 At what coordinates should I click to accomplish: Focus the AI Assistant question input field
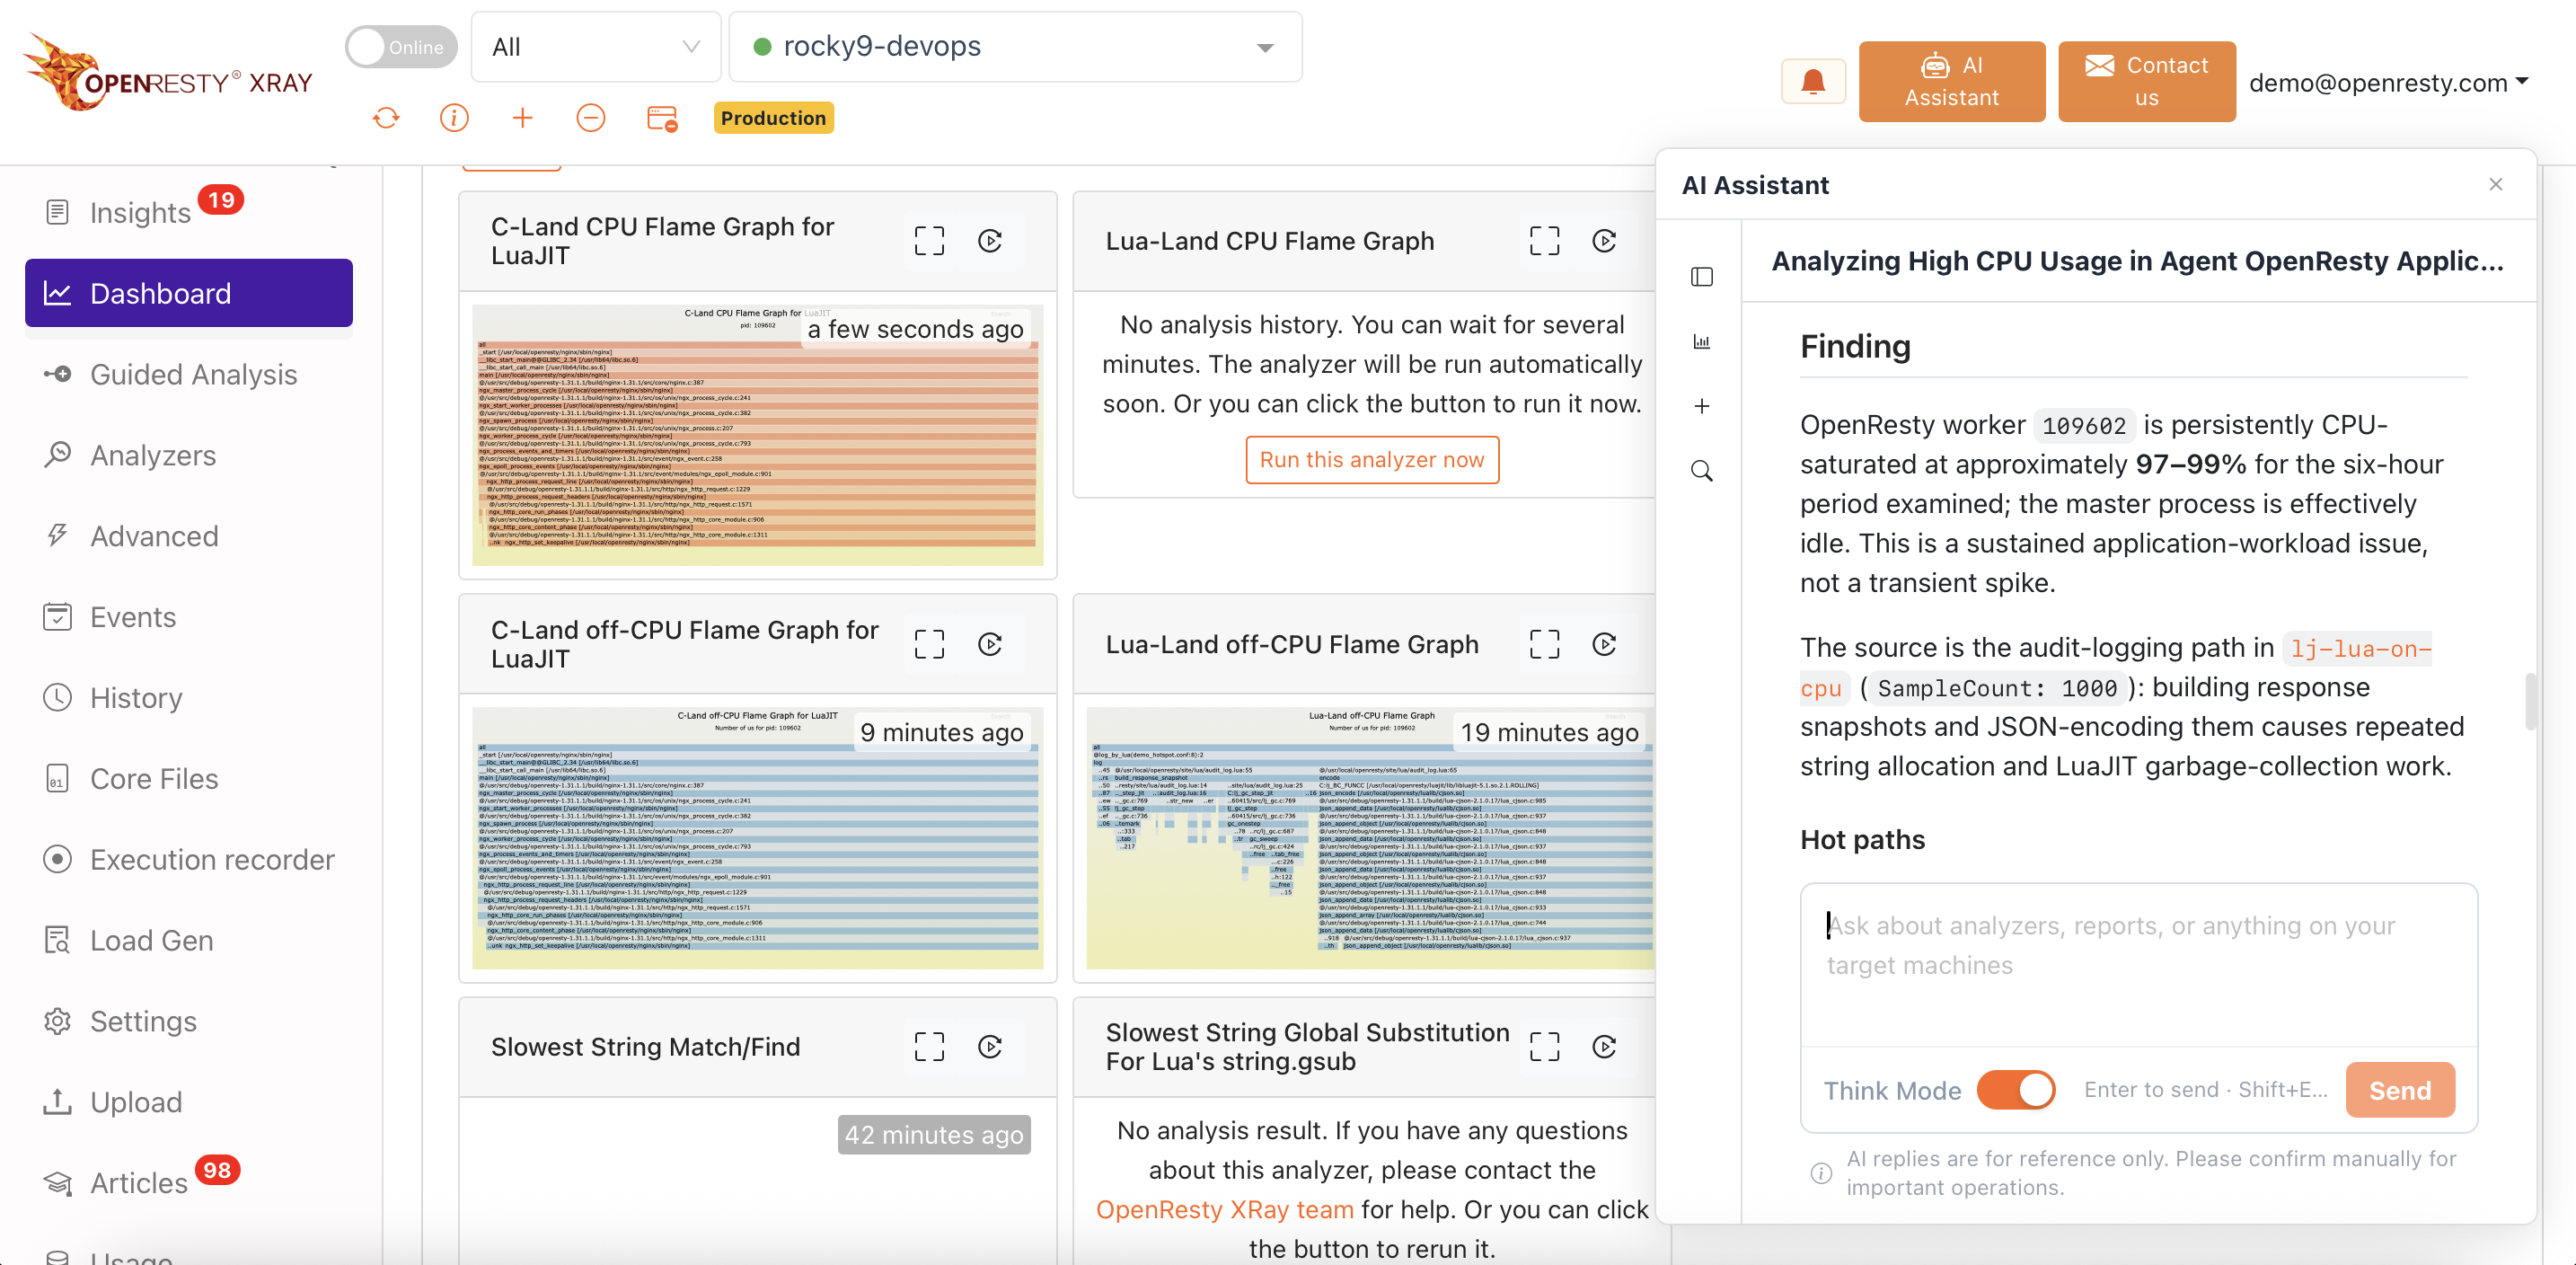[x=2139, y=964]
